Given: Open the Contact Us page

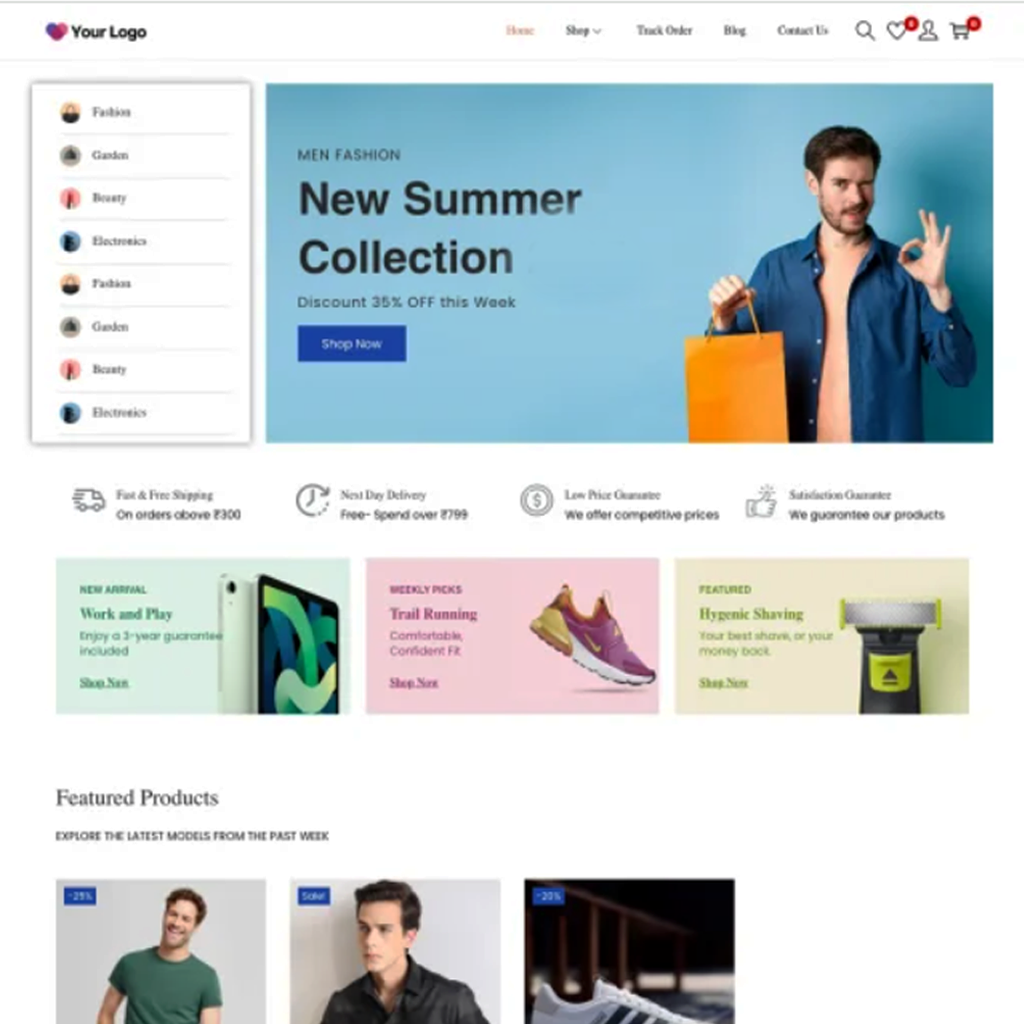Looking at the screenshot, I should click(802, 31).
